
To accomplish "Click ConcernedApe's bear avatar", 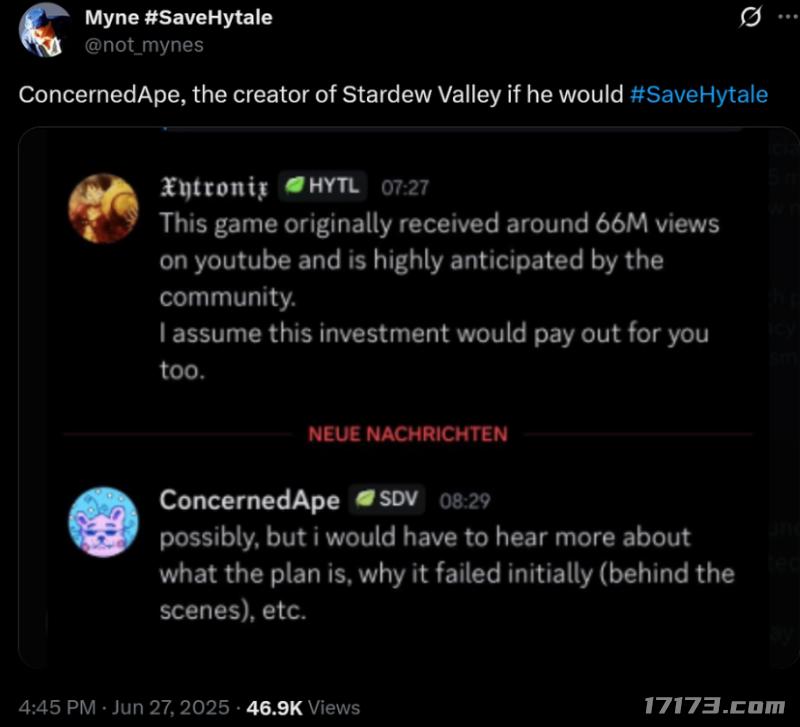I will [103, 523].
